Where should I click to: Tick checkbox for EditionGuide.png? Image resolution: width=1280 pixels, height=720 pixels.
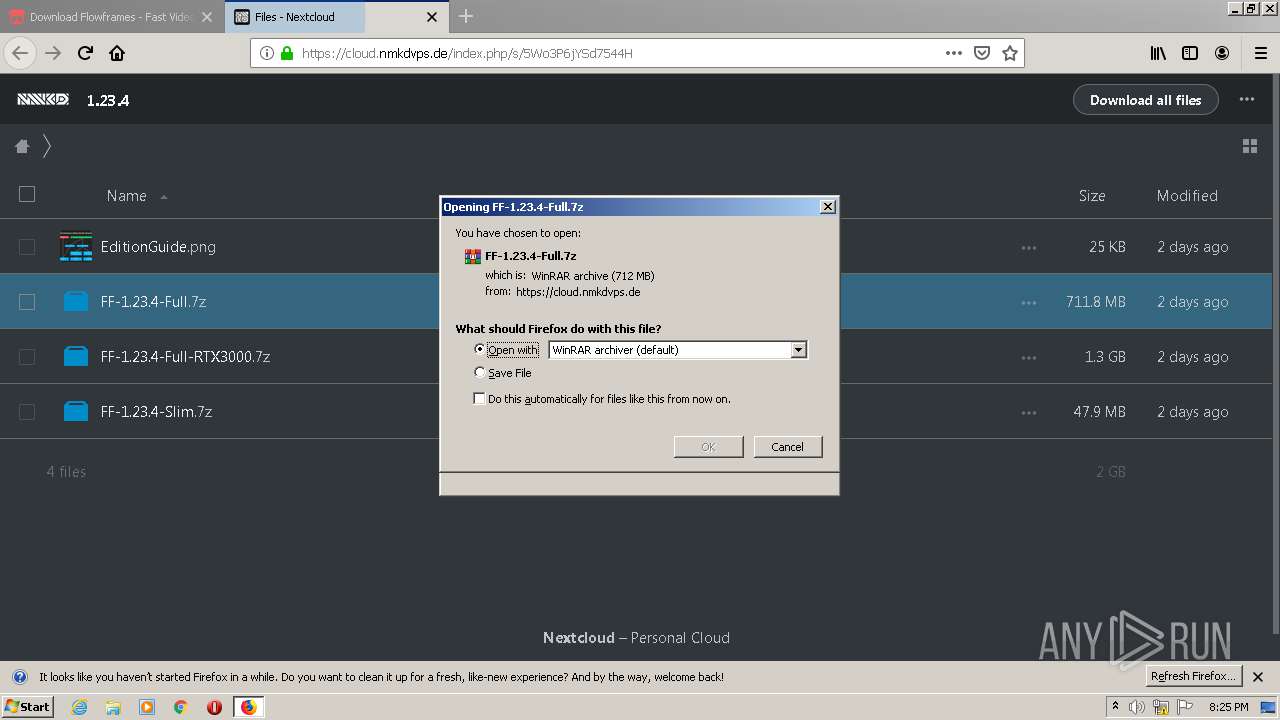coord(27,247)
